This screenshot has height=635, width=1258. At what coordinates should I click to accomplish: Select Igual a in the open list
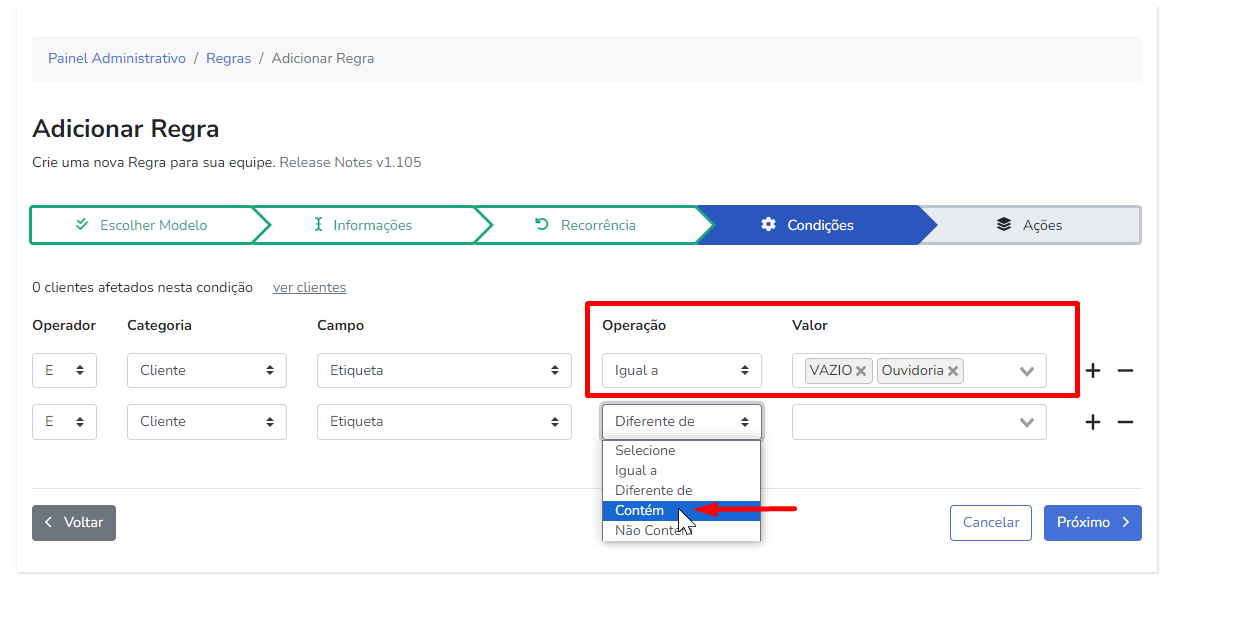636,470
